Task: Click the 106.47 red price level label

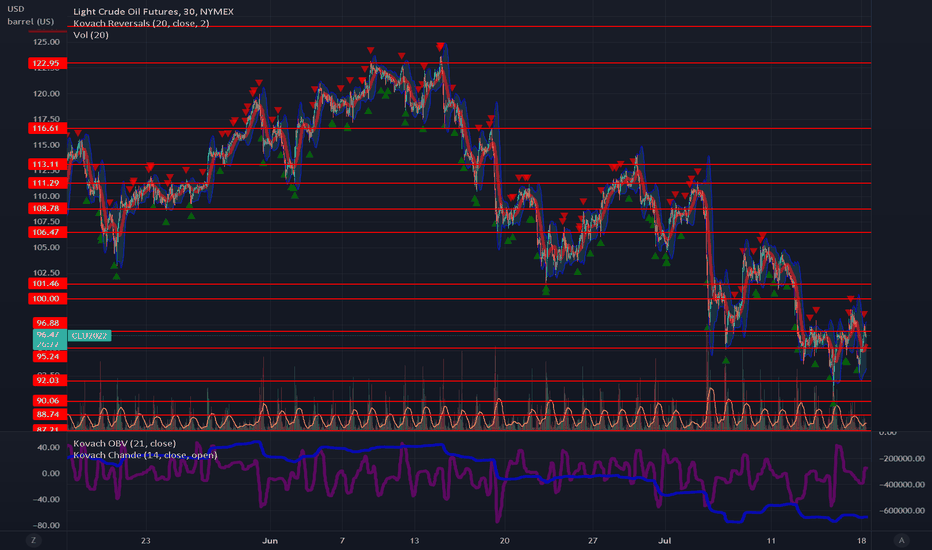Action: pos(47,232)
